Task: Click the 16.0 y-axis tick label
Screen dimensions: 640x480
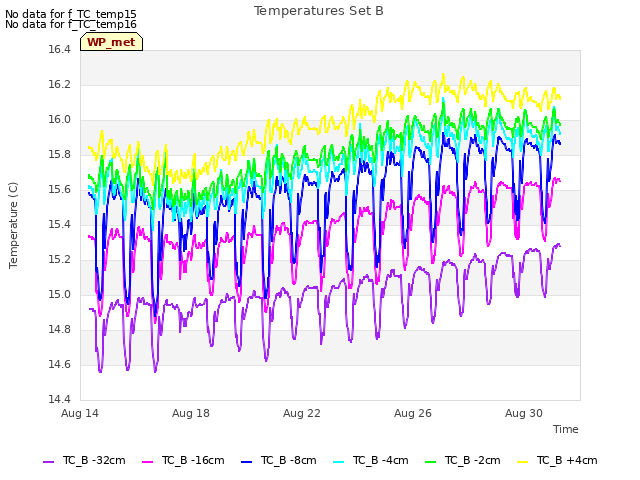Action: click(60, 120)
